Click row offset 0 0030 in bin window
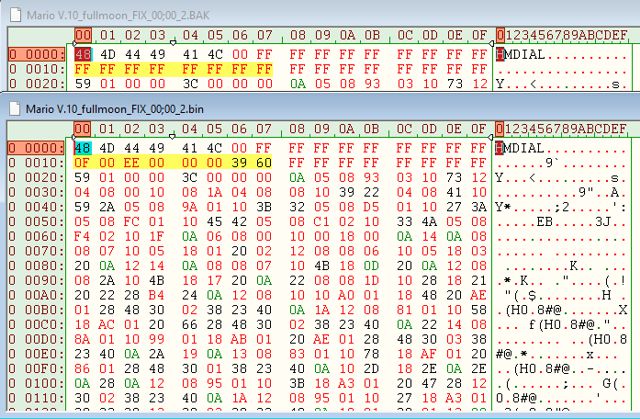Image resolution: width=640 pixels, height=419 pixels. click(36, 192)
